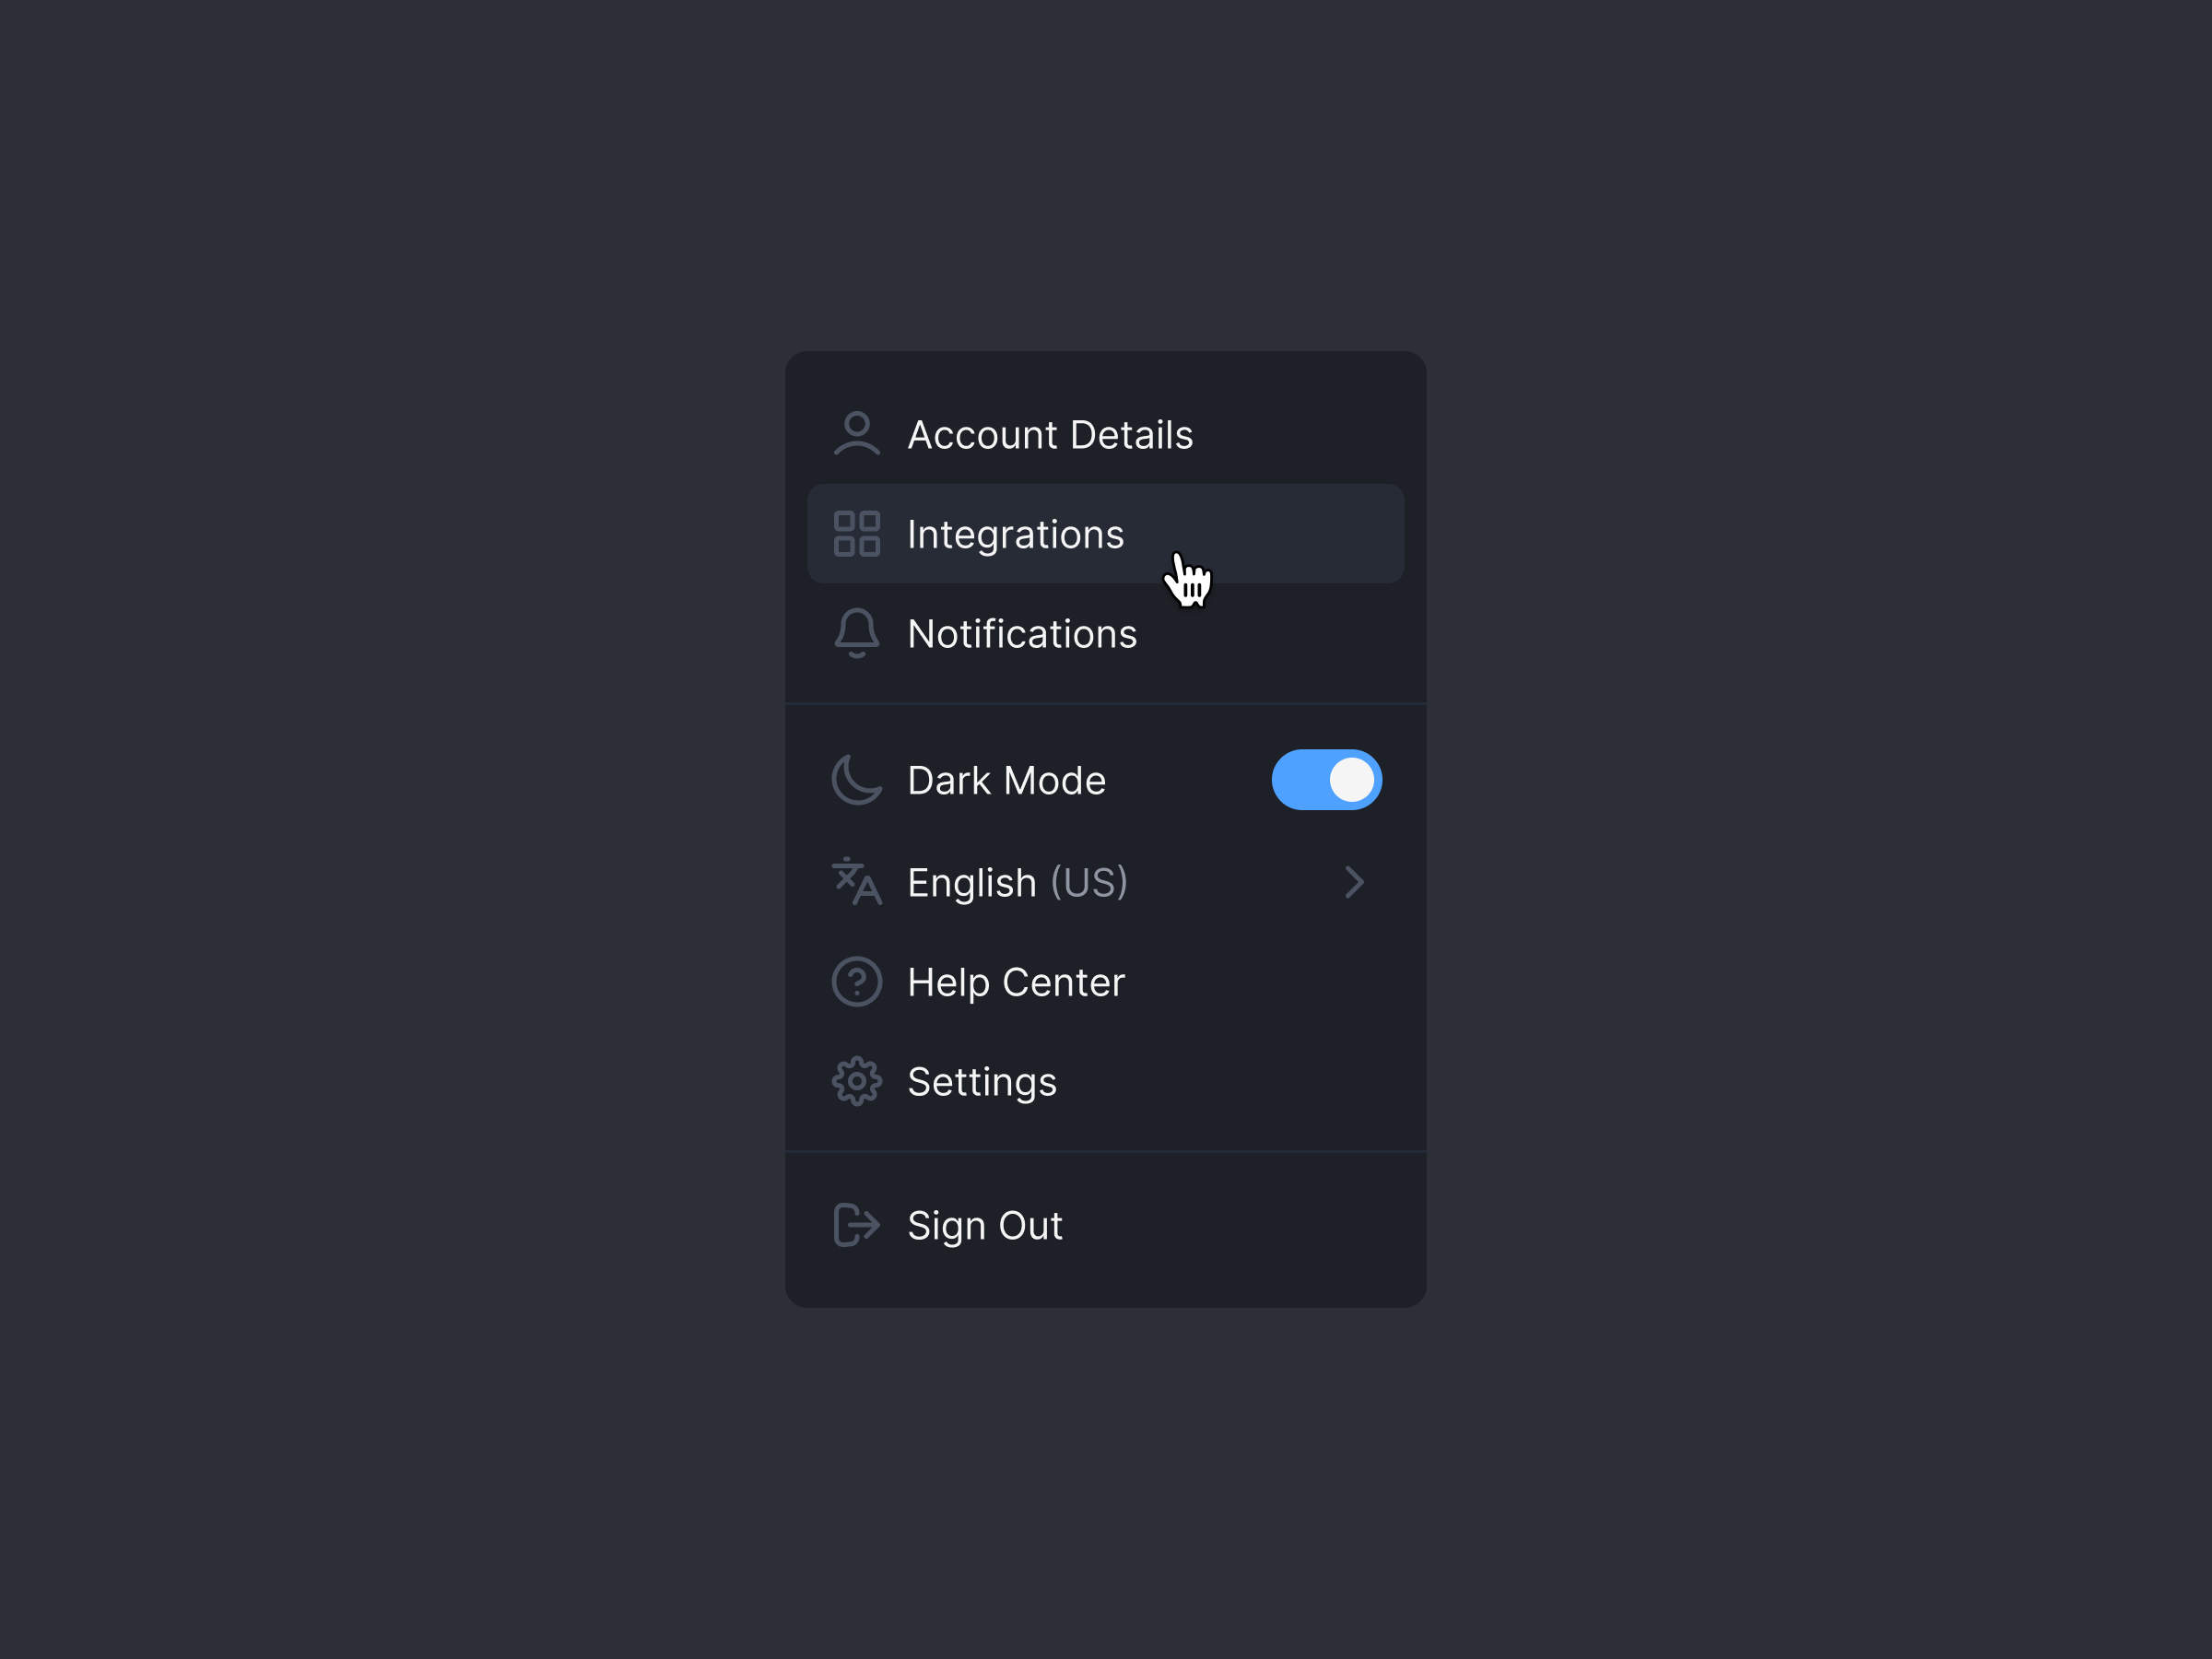Click the Help Center text link
This screenshot has width=2212, height=1659.
click(x=1016, y=982)
